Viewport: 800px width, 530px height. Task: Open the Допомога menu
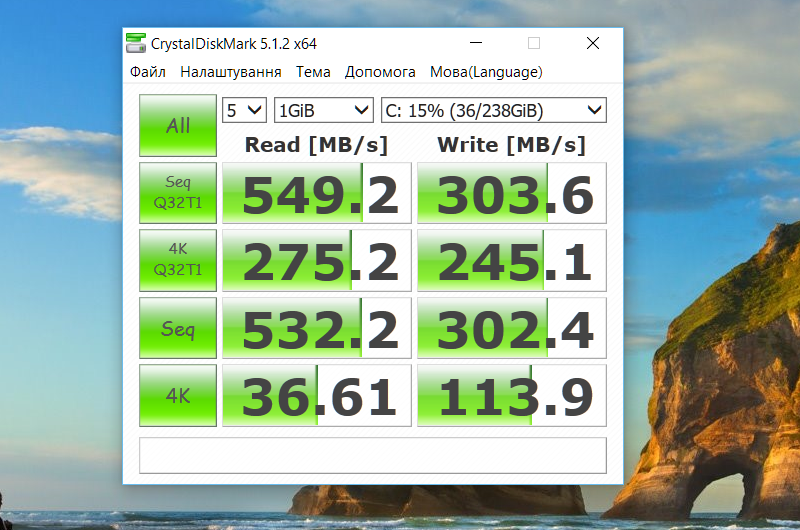(380, 72)
